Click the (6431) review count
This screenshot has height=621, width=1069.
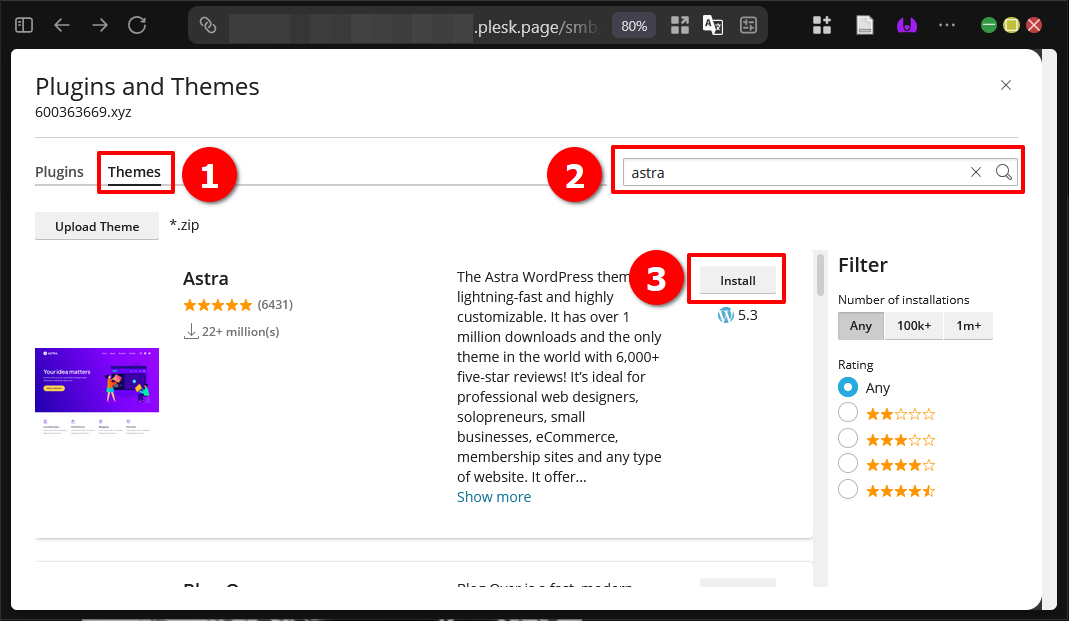(x=275, y=305)
